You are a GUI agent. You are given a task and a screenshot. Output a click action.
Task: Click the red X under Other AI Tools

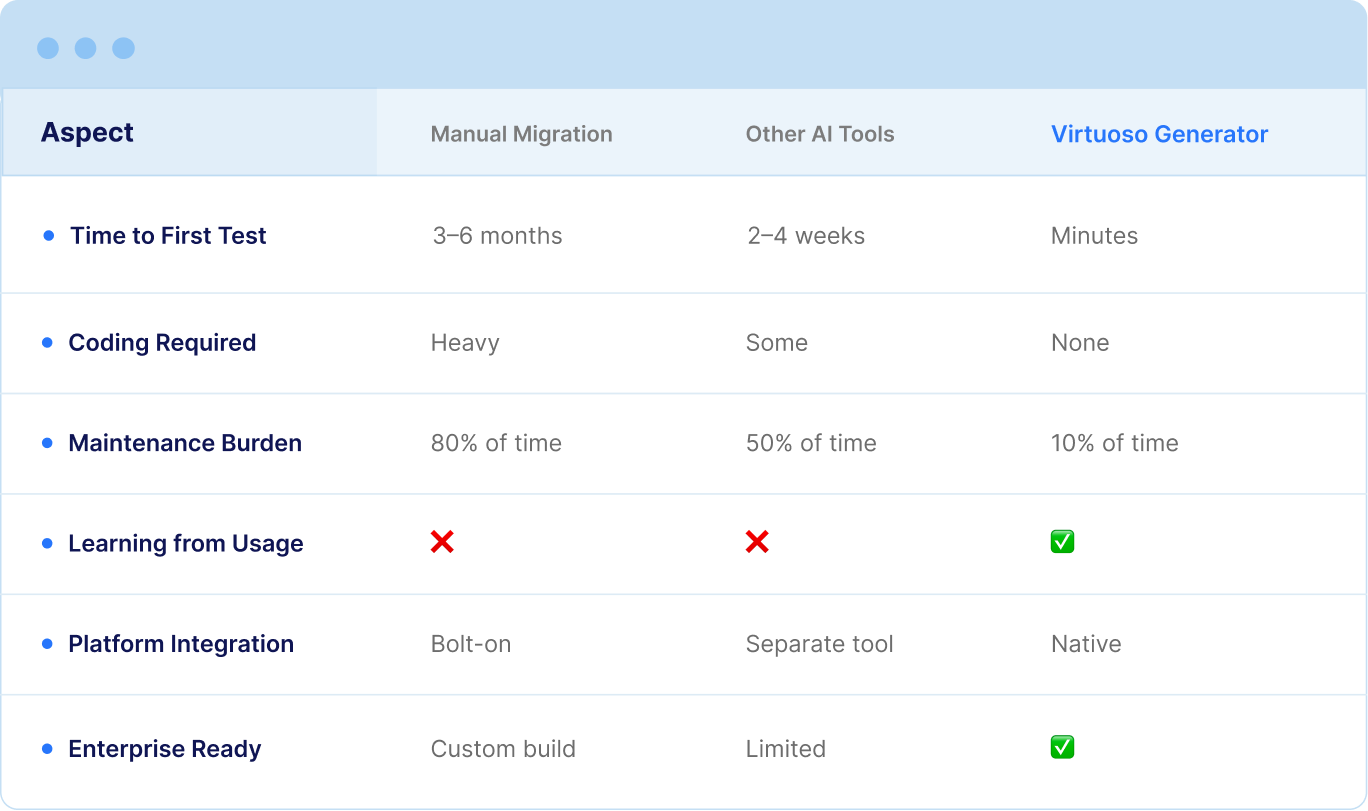coord(757,542)
